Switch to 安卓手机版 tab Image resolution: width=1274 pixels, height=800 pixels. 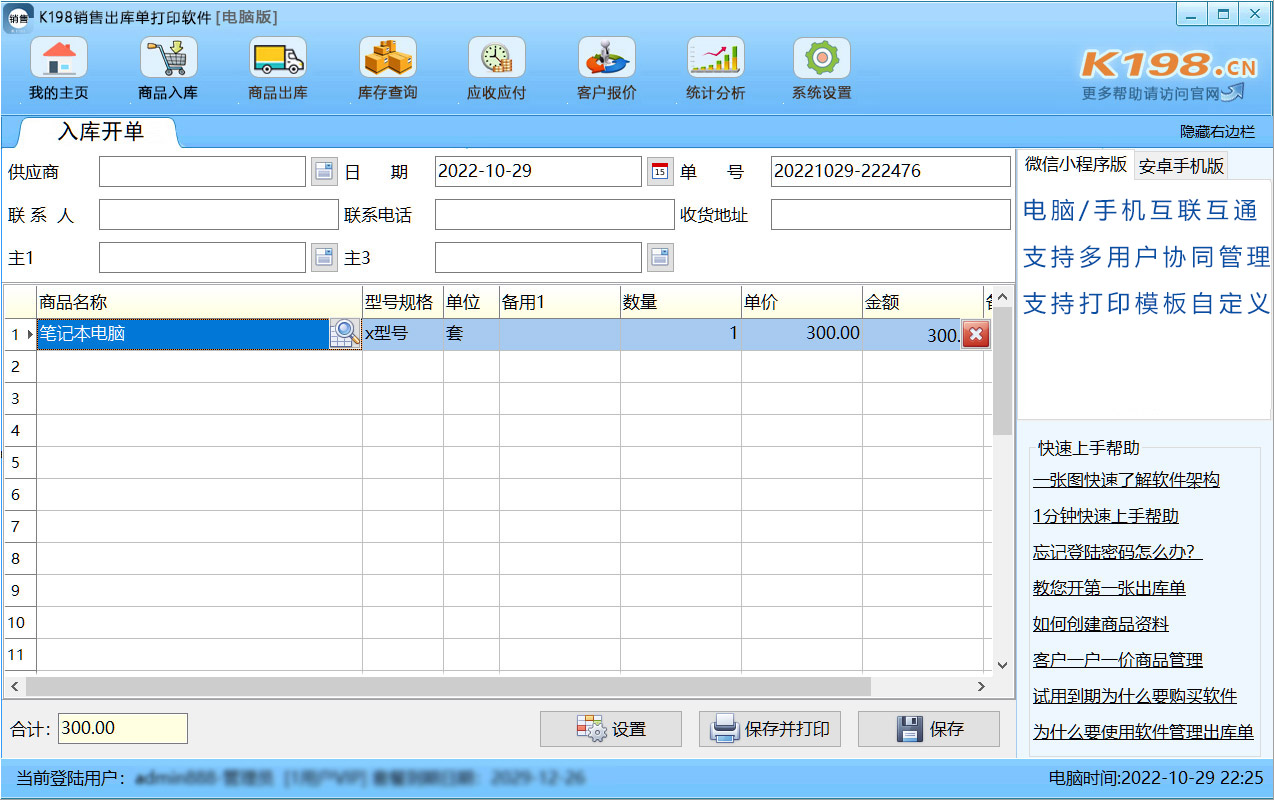[x=1181, y=166]
